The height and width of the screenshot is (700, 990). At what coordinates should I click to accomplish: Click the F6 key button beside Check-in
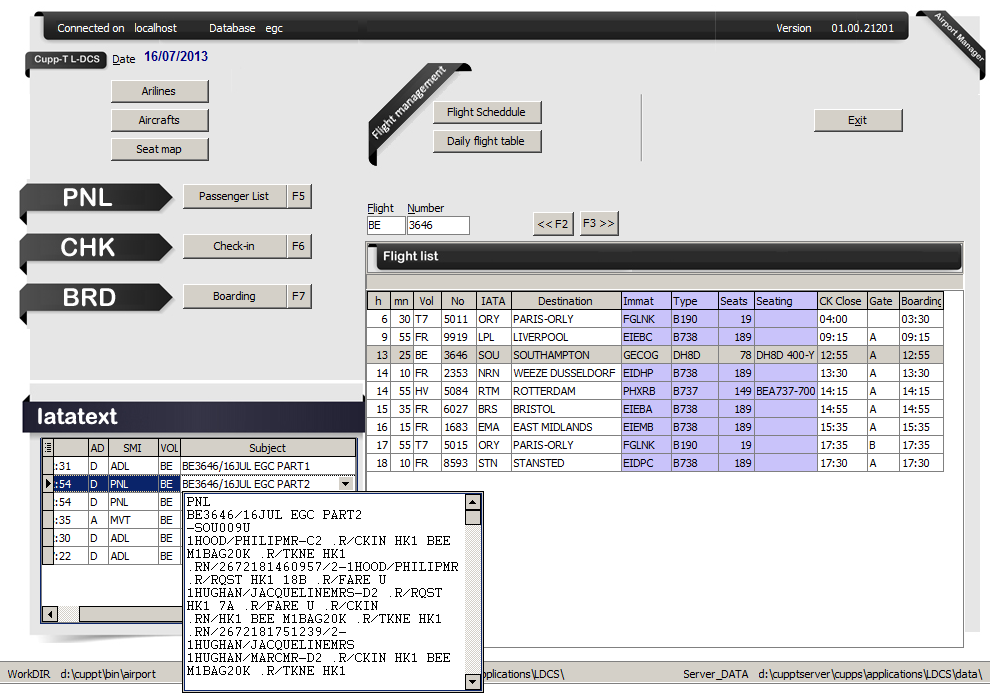tap(299, 246)
